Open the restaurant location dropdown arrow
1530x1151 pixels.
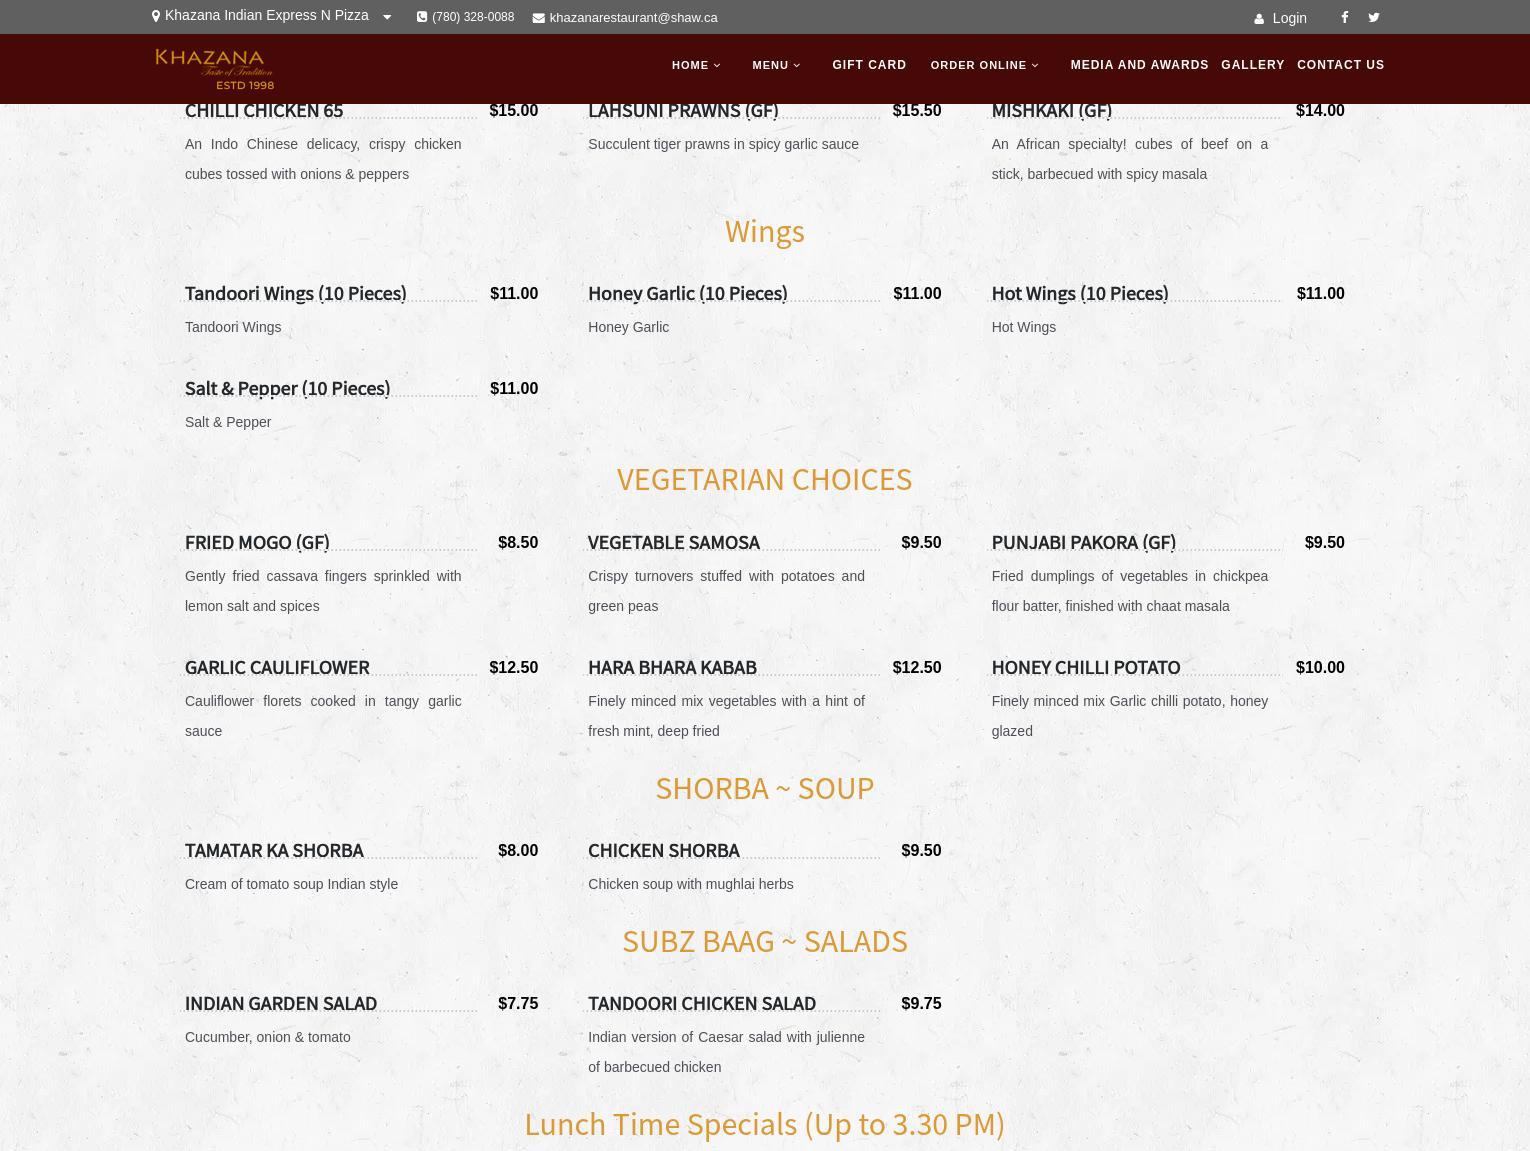point(387,17)
